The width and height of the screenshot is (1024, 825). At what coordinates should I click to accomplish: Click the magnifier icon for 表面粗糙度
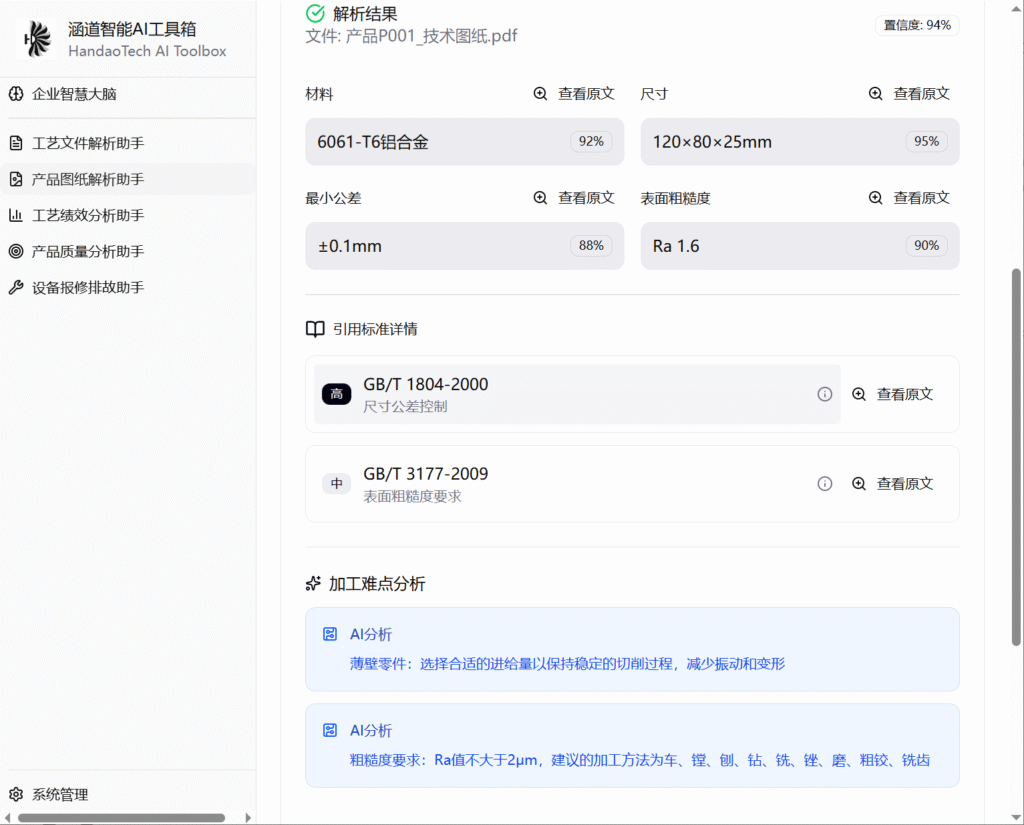875,198
